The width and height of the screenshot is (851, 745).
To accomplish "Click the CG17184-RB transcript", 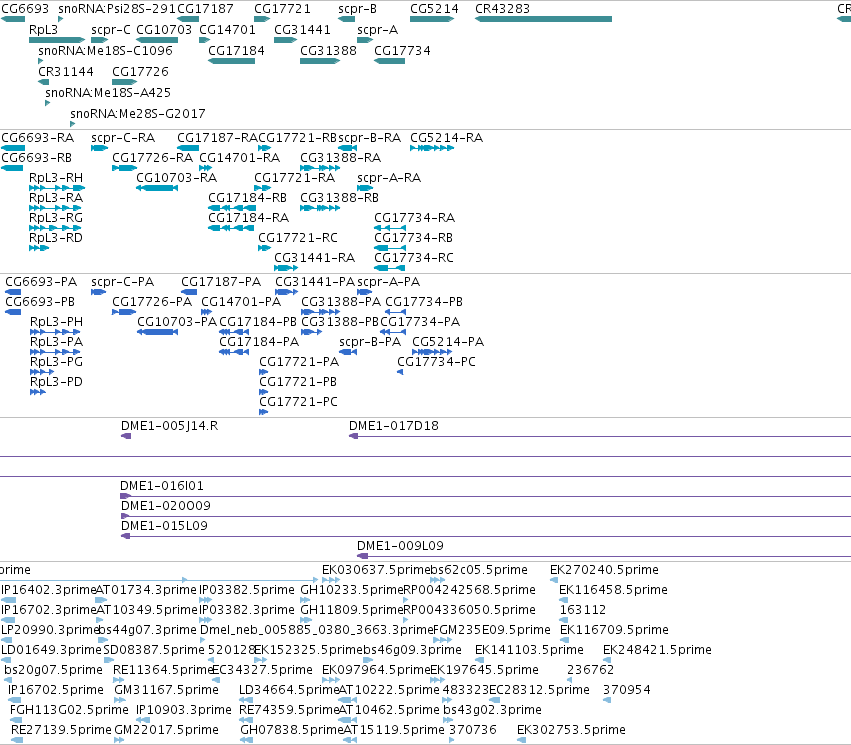I will tap(232, 208).
